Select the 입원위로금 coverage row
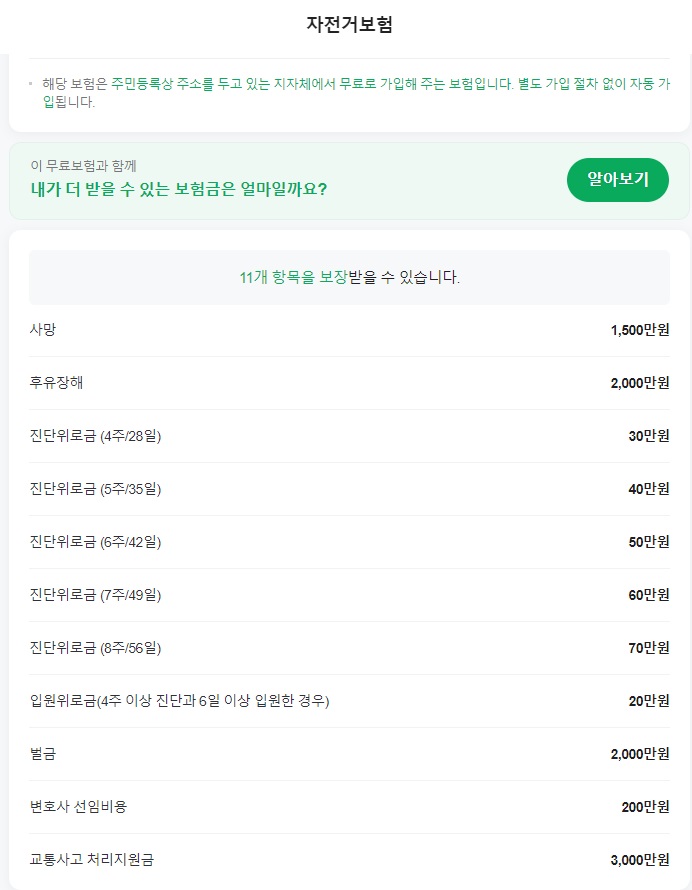The width and height of the screenshot is (692, 890). [345, 700]
